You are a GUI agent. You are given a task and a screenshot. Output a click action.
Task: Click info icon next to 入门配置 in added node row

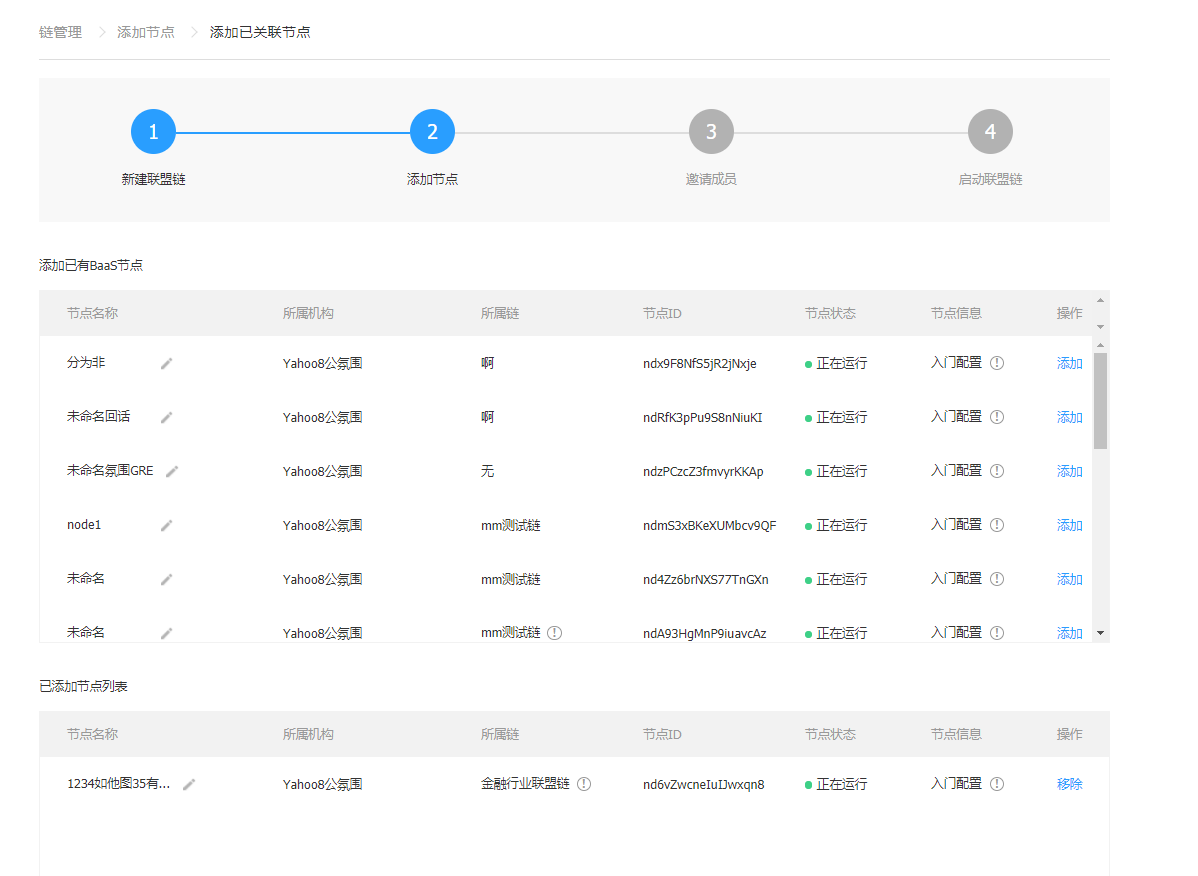[x=997, y=785]
